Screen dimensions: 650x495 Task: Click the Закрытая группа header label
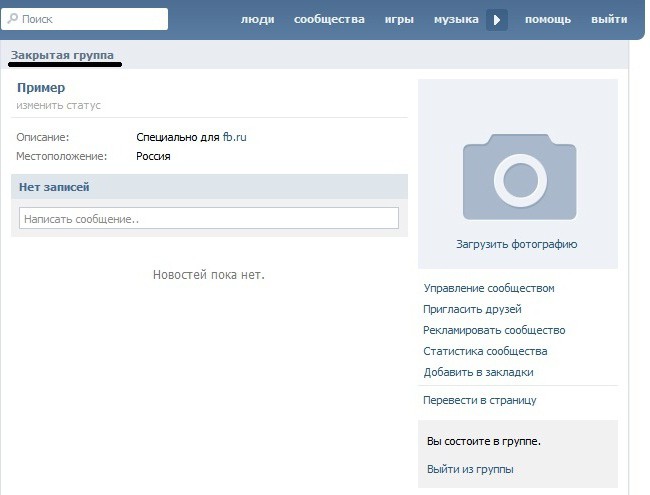62,55
